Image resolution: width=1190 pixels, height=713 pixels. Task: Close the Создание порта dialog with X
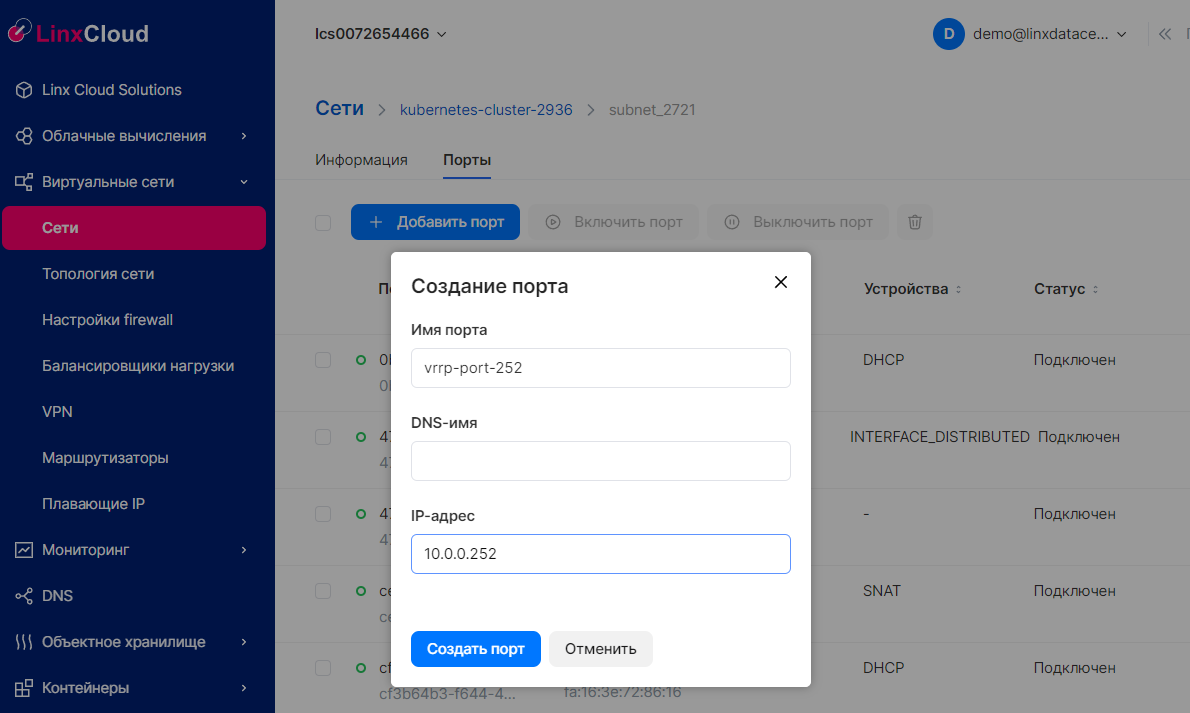tap(781, 282)
